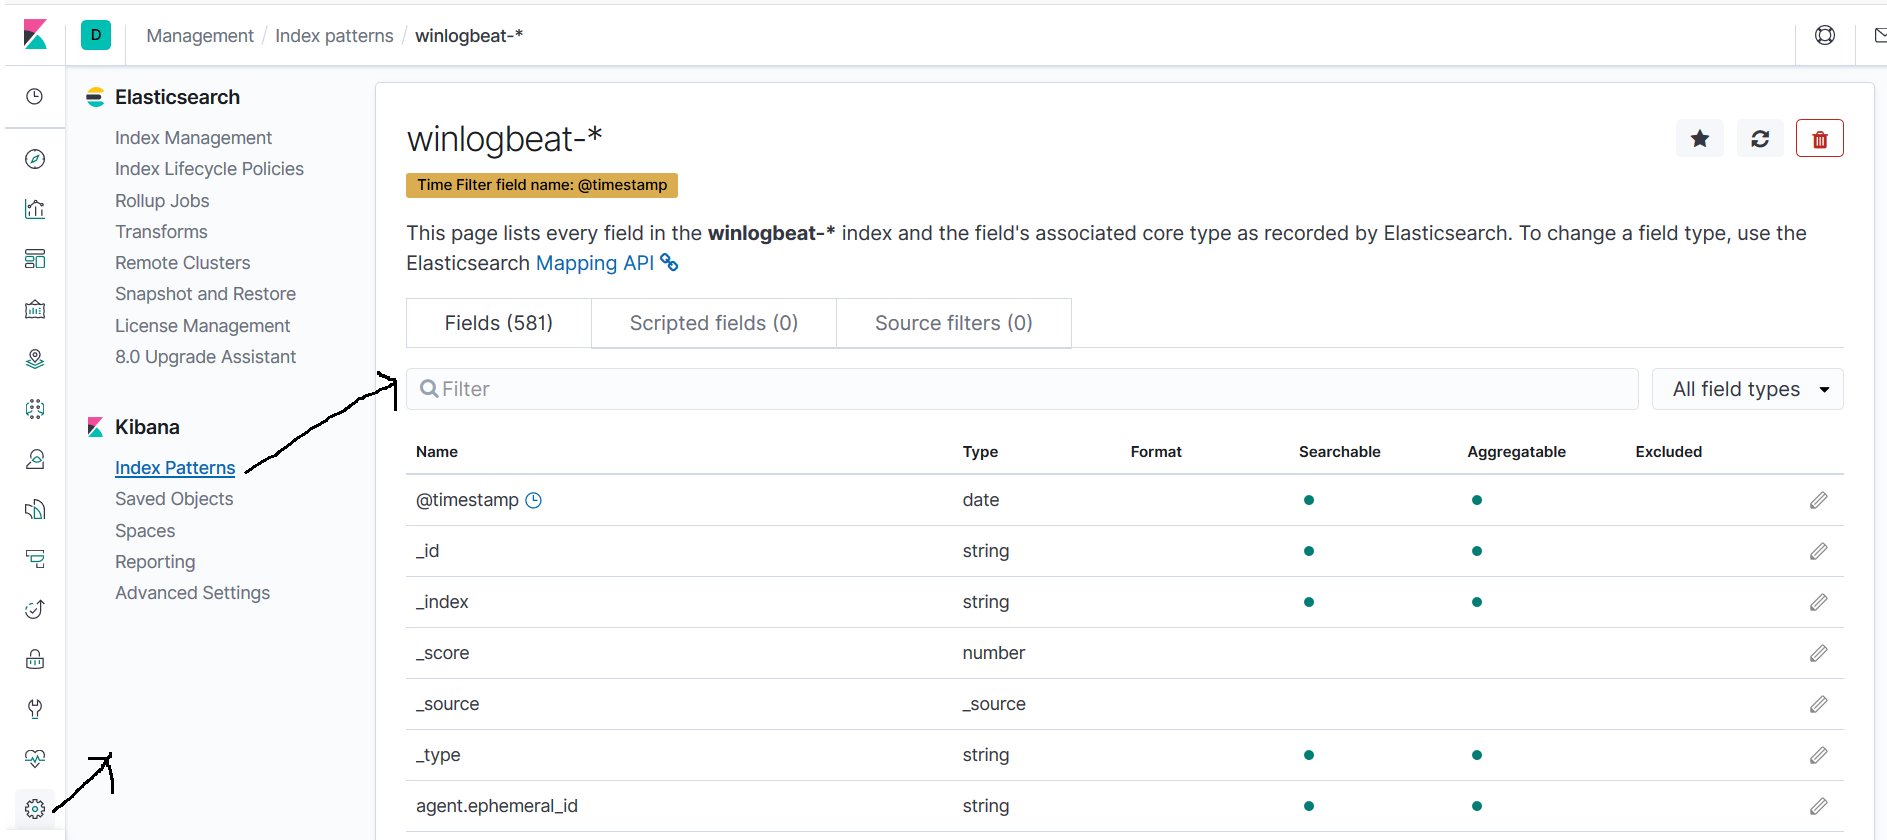Open Maps icon in sidebar
1887x840 pixels.
[x=35, y=359]
